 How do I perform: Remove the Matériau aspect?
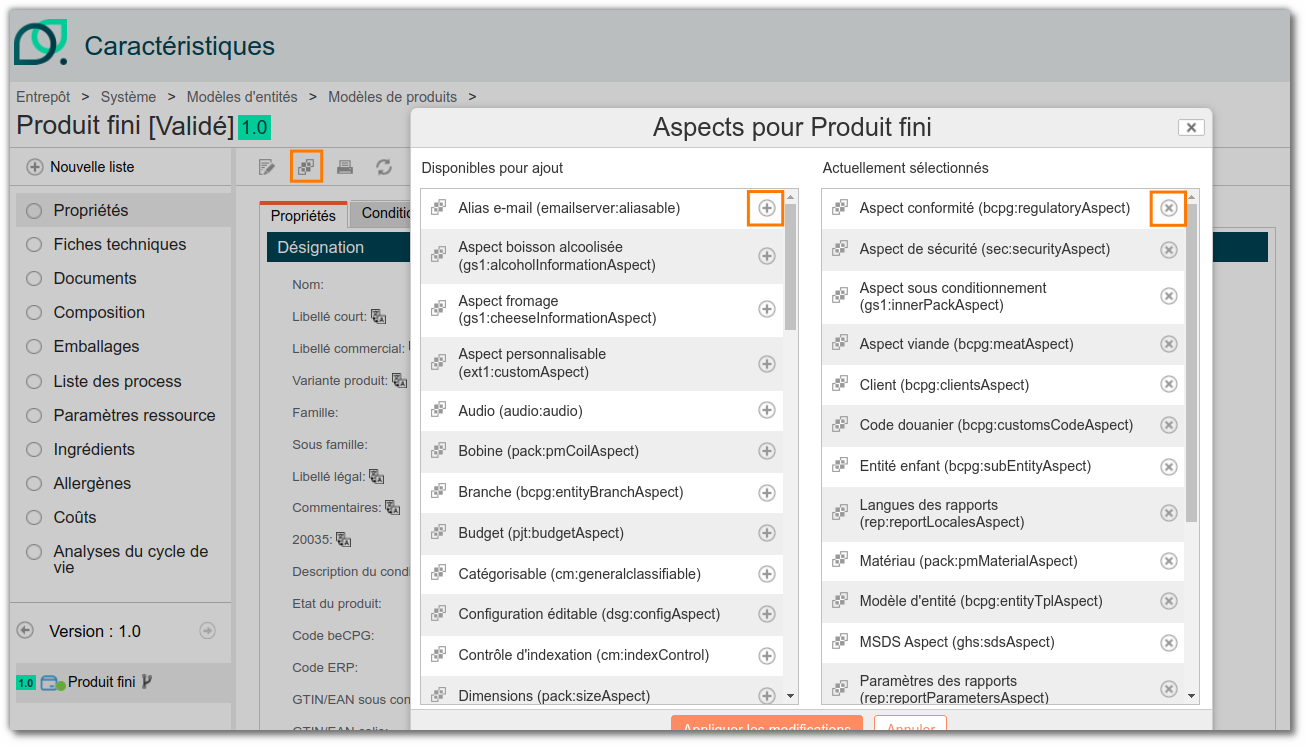1168,561
